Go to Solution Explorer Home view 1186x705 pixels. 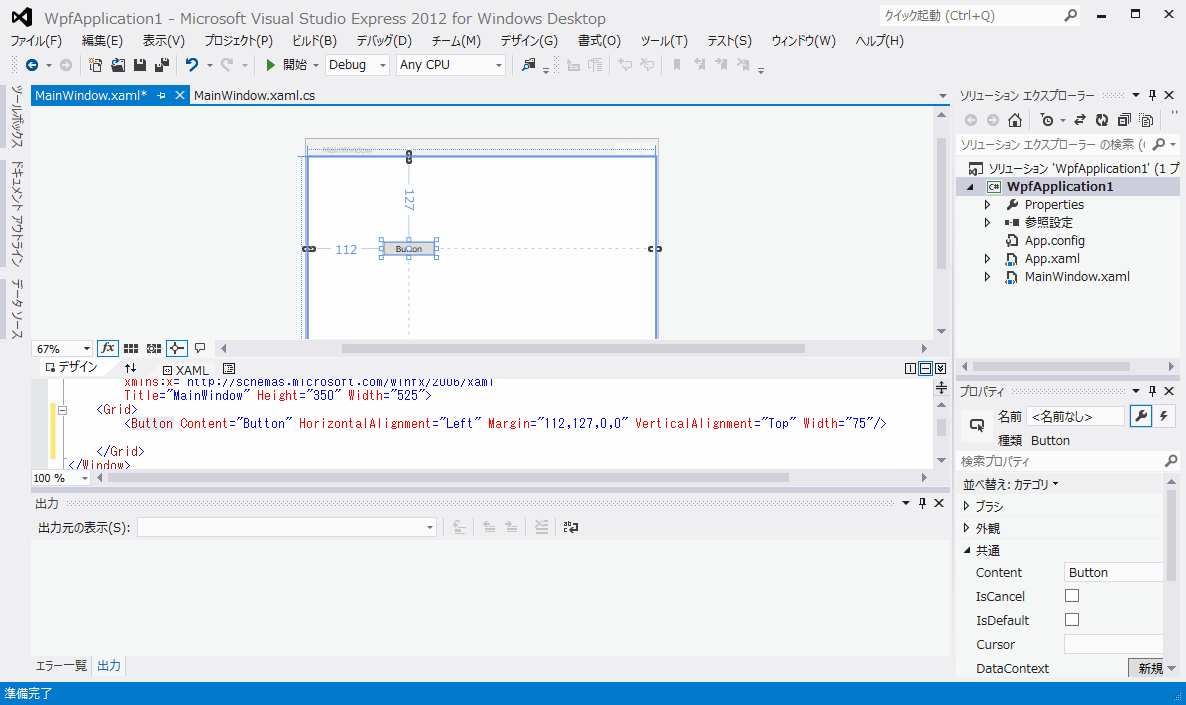pos(1015,120)
